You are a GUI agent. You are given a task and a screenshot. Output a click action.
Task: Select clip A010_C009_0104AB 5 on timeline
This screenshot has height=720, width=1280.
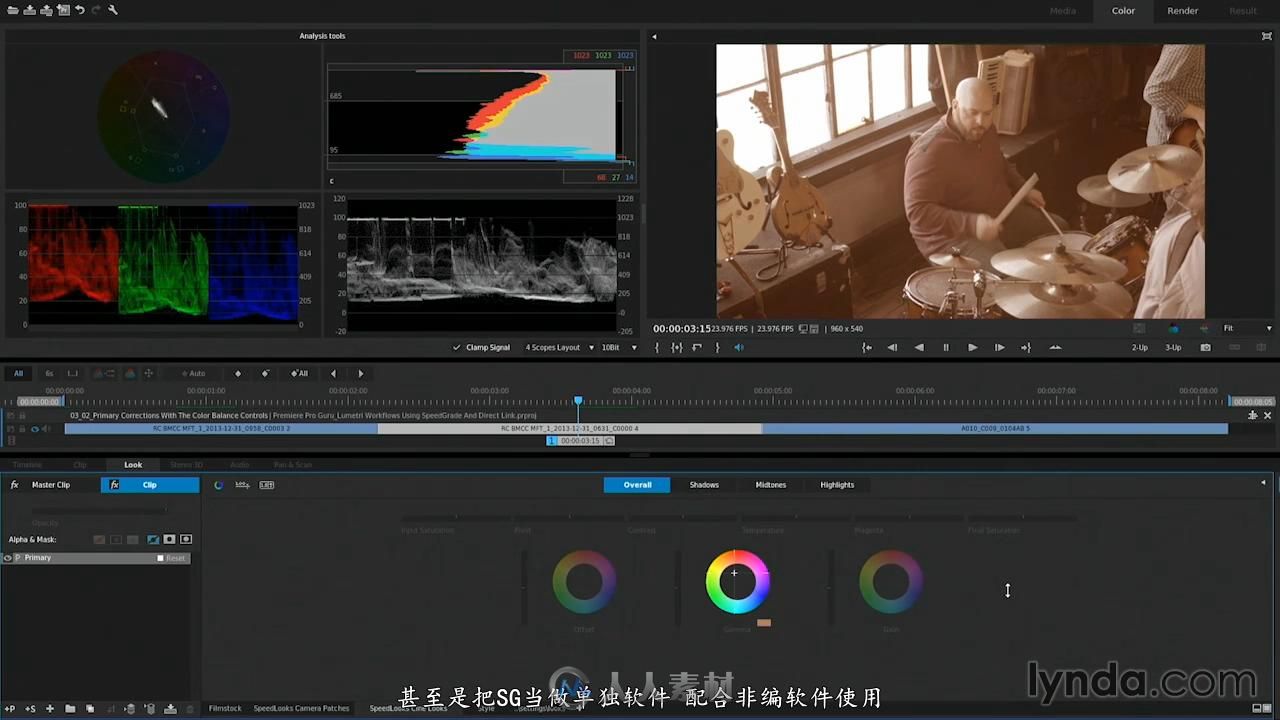click(x=995, y=428)
